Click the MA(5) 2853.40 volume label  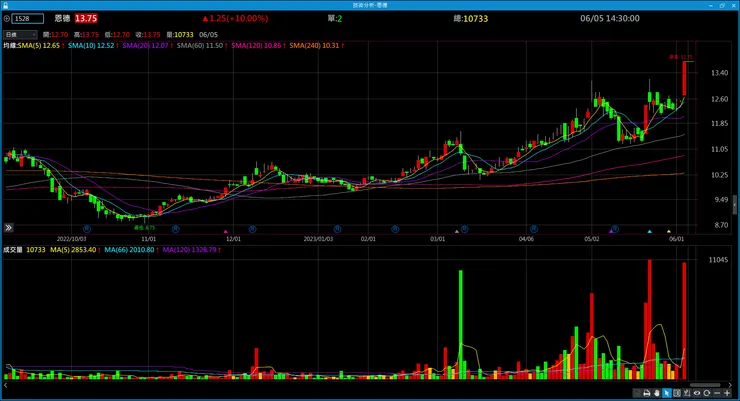(x=73, y=250)
